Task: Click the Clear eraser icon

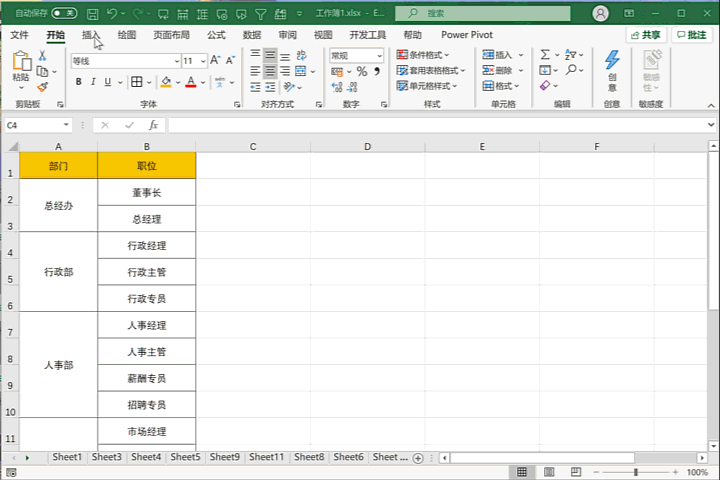Action: click(x=545, y=85)
